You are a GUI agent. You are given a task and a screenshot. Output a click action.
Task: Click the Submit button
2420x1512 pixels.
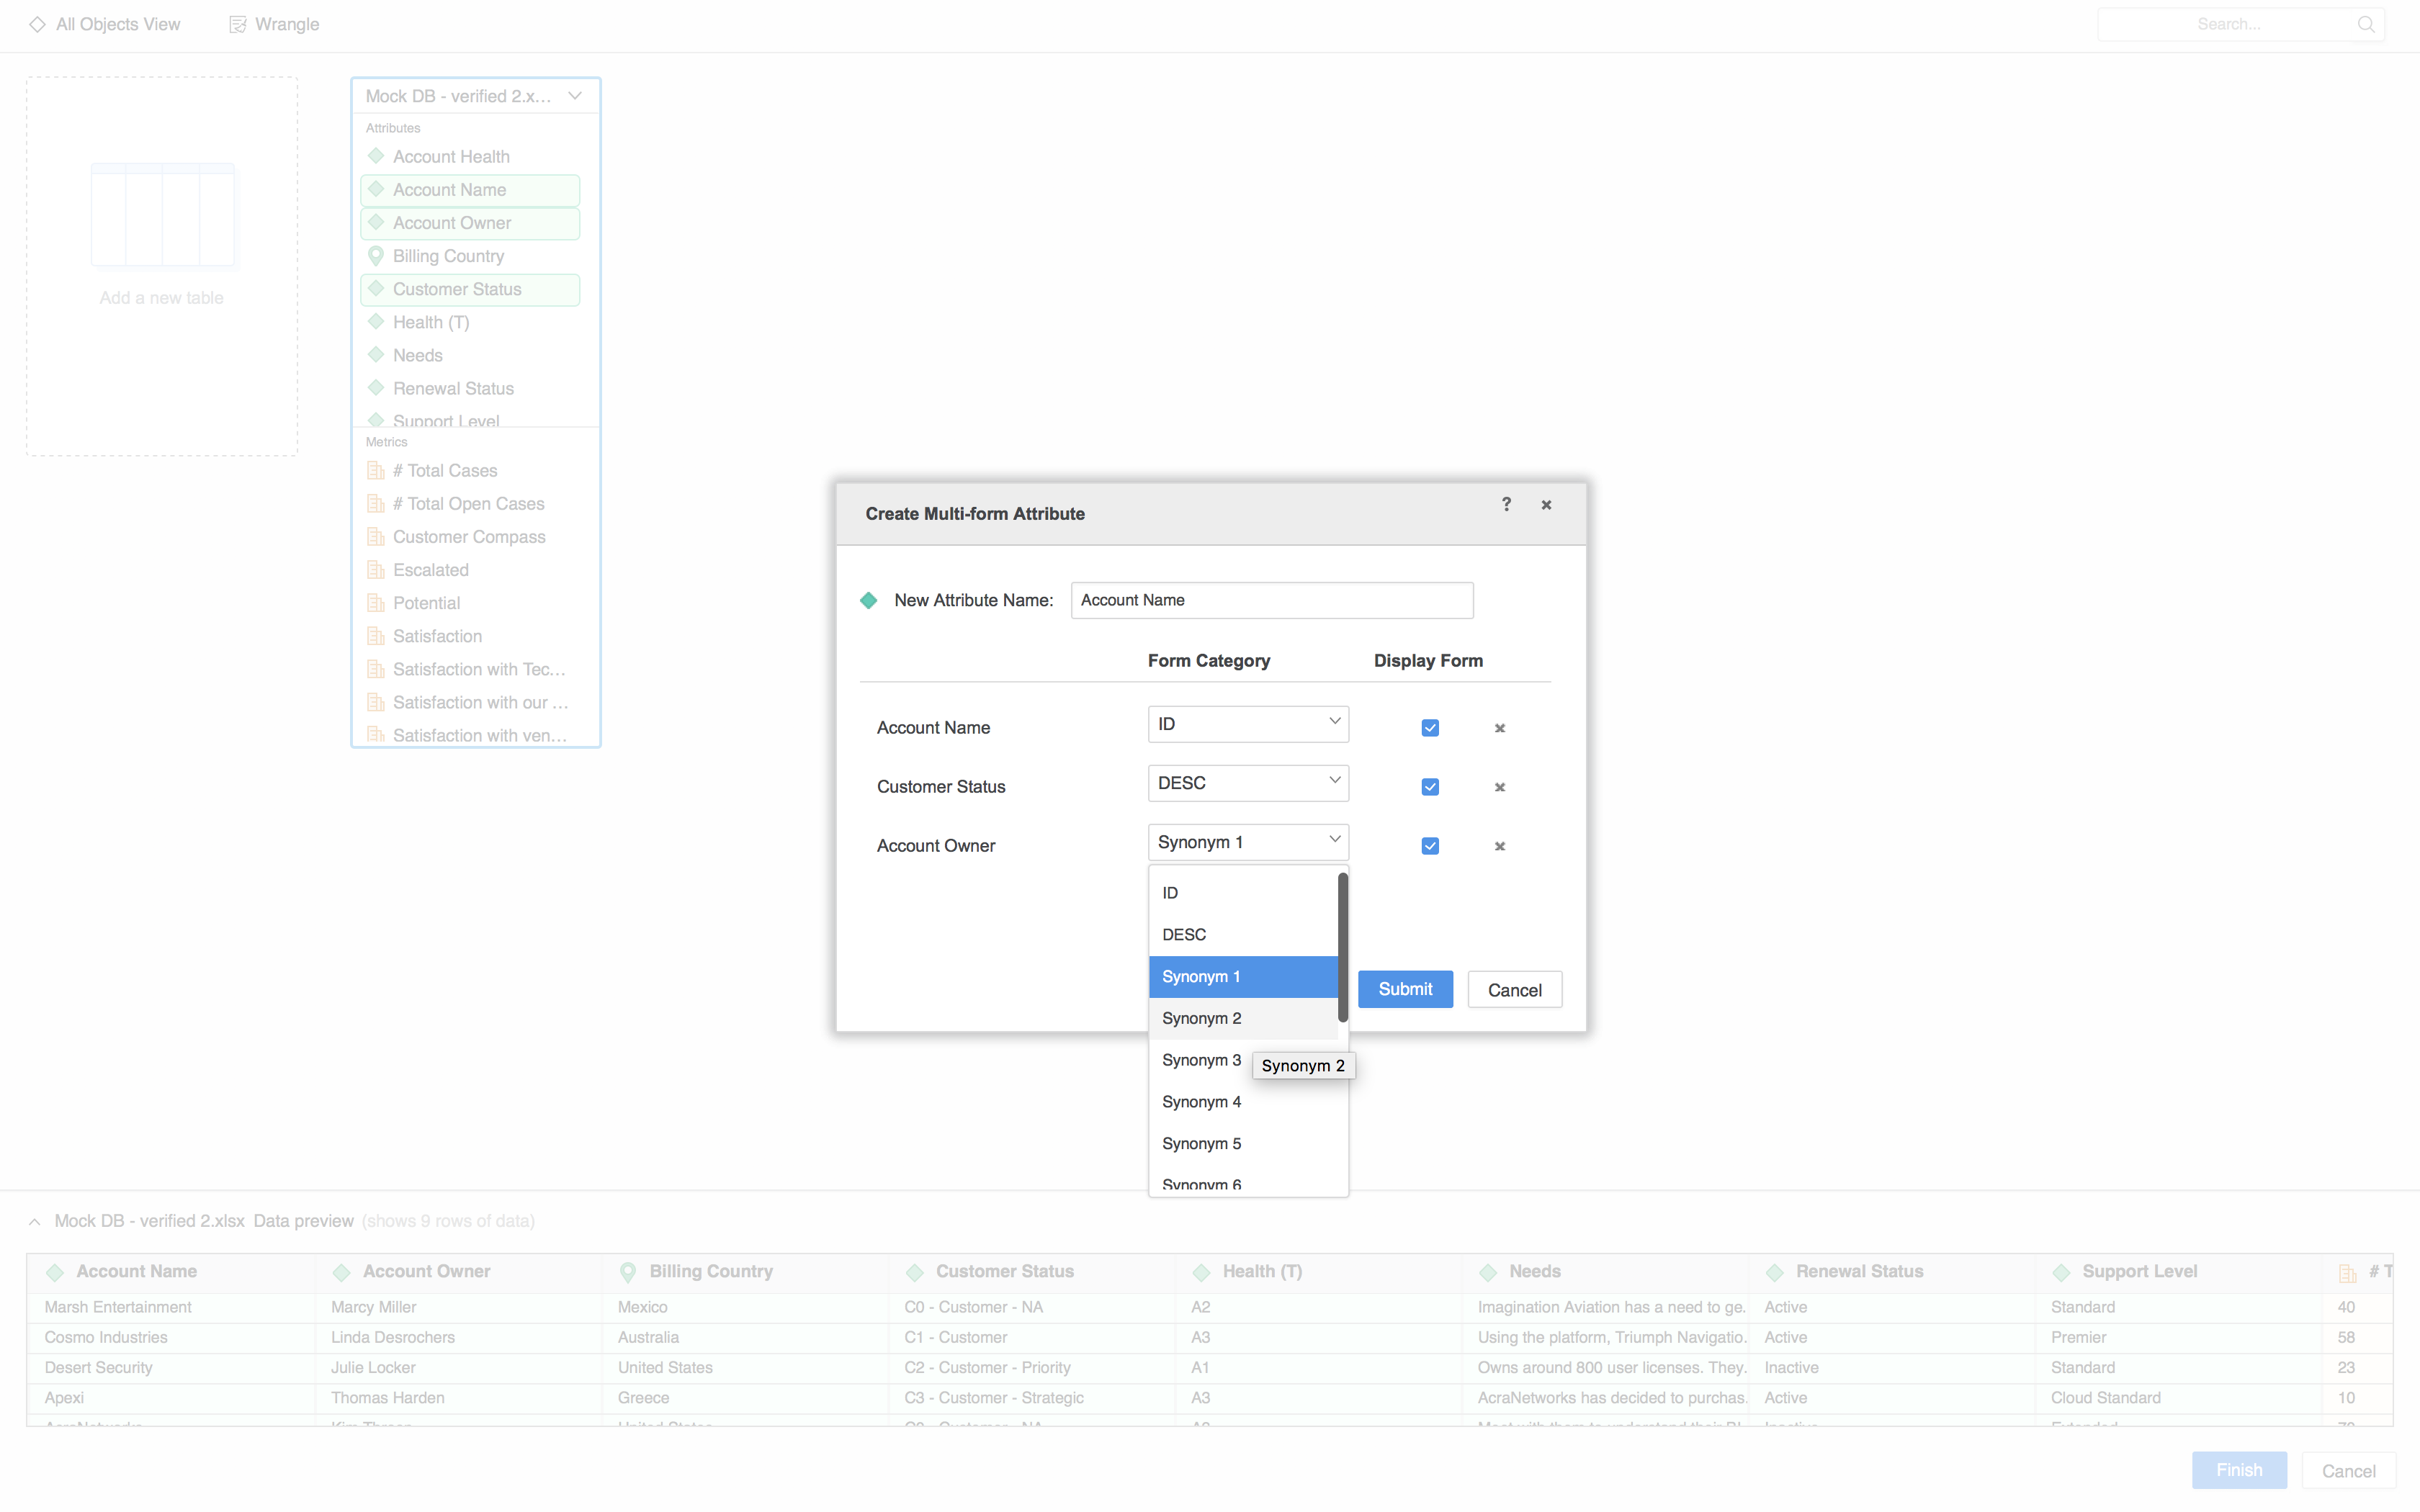click(x=1404, y=989)
